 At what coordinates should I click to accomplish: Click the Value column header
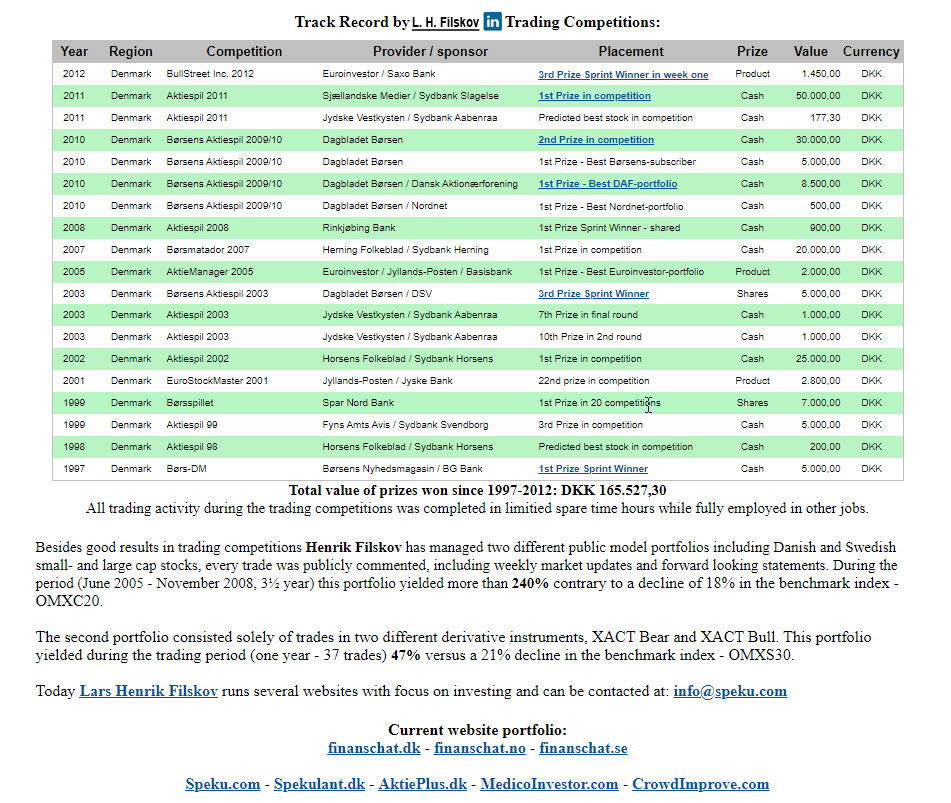pos(810,52)
